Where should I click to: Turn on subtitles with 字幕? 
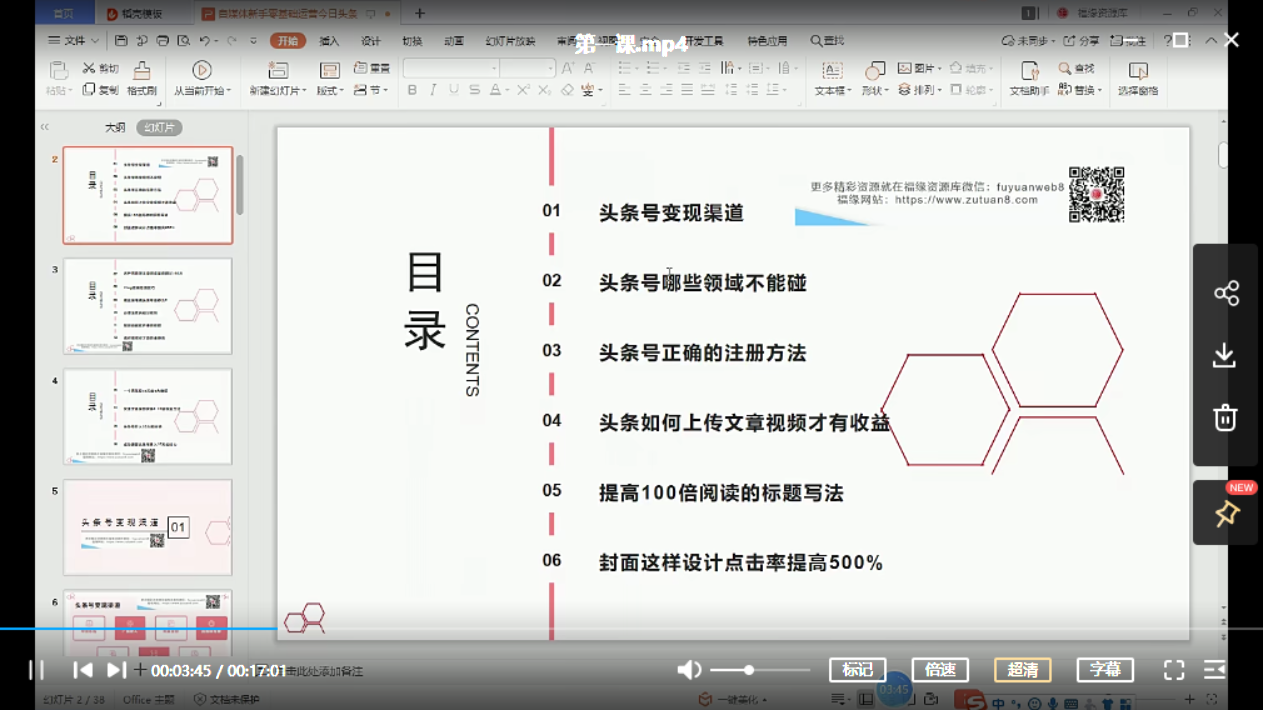point(1105,670)
